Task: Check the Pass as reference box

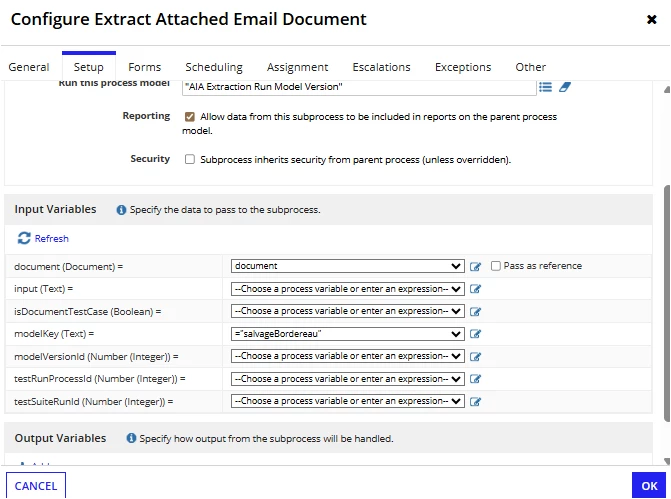Action: coord(496,266)
